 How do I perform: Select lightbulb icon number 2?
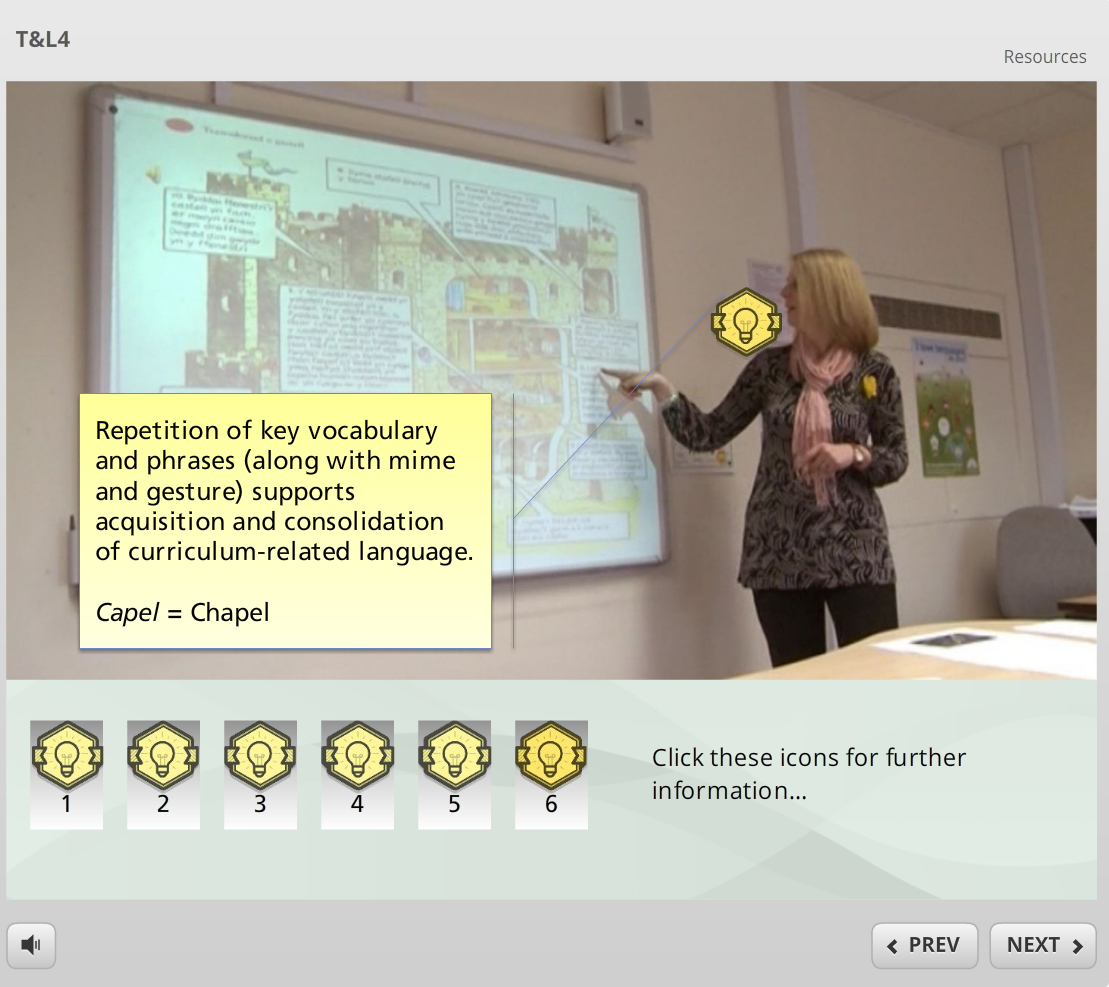coord(163,774)
